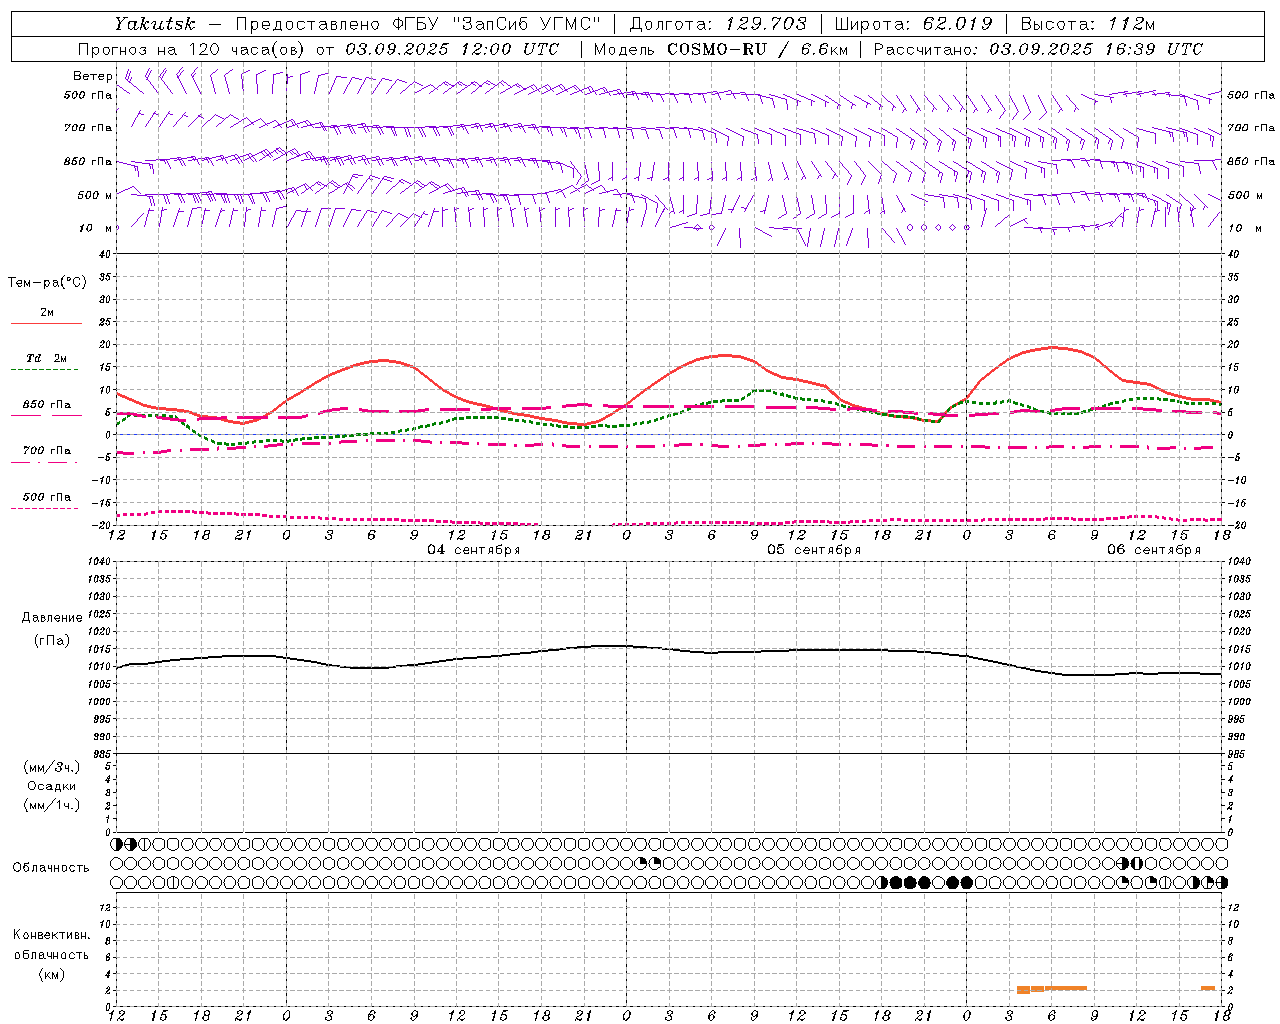1280x1024 pixels.
Task: Click the "Осадки" precipitation label
Action: coord(52,786)
